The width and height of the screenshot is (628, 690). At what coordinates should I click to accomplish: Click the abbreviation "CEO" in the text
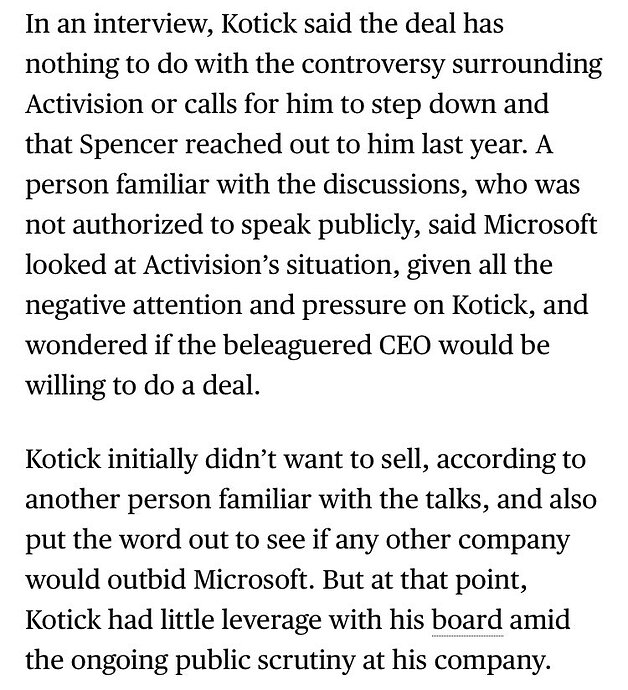coord(406,345)
